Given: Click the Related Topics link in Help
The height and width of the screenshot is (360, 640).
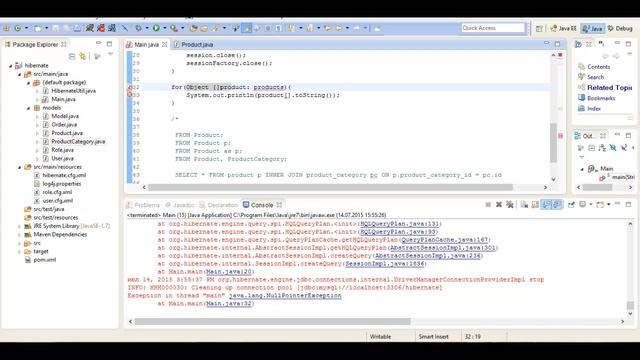Looking at the screenshot, I should 609,87.
